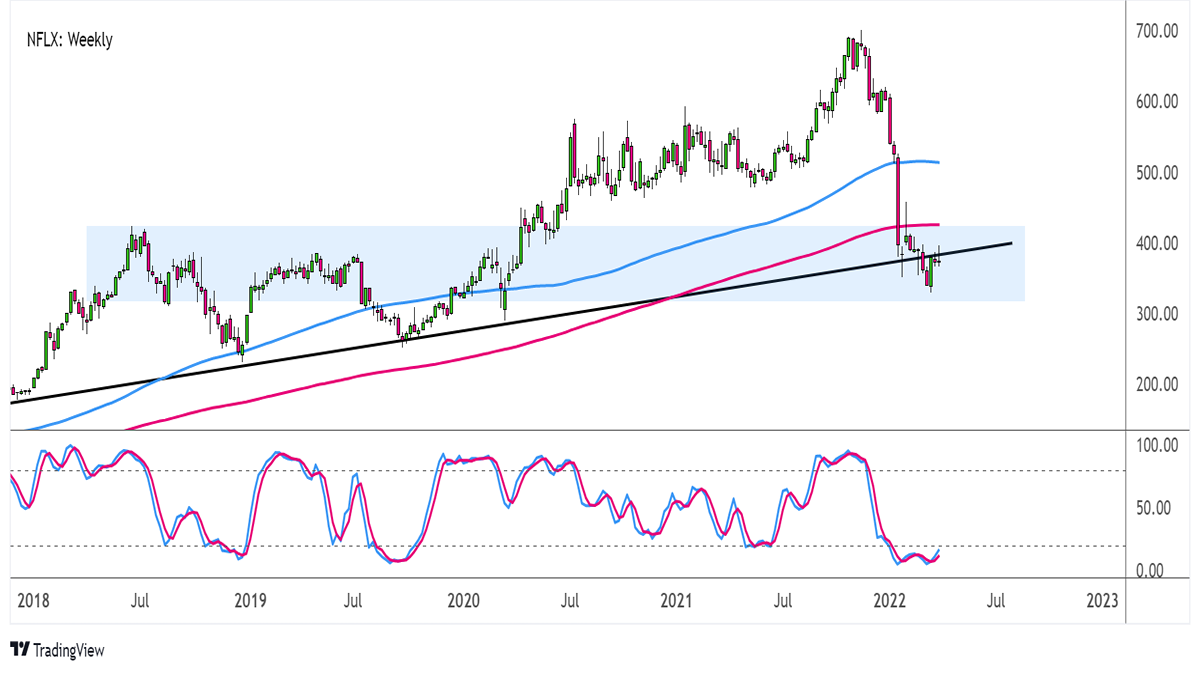Click the 2021 time axis label

pyautogui.click(x=676, y=601)
